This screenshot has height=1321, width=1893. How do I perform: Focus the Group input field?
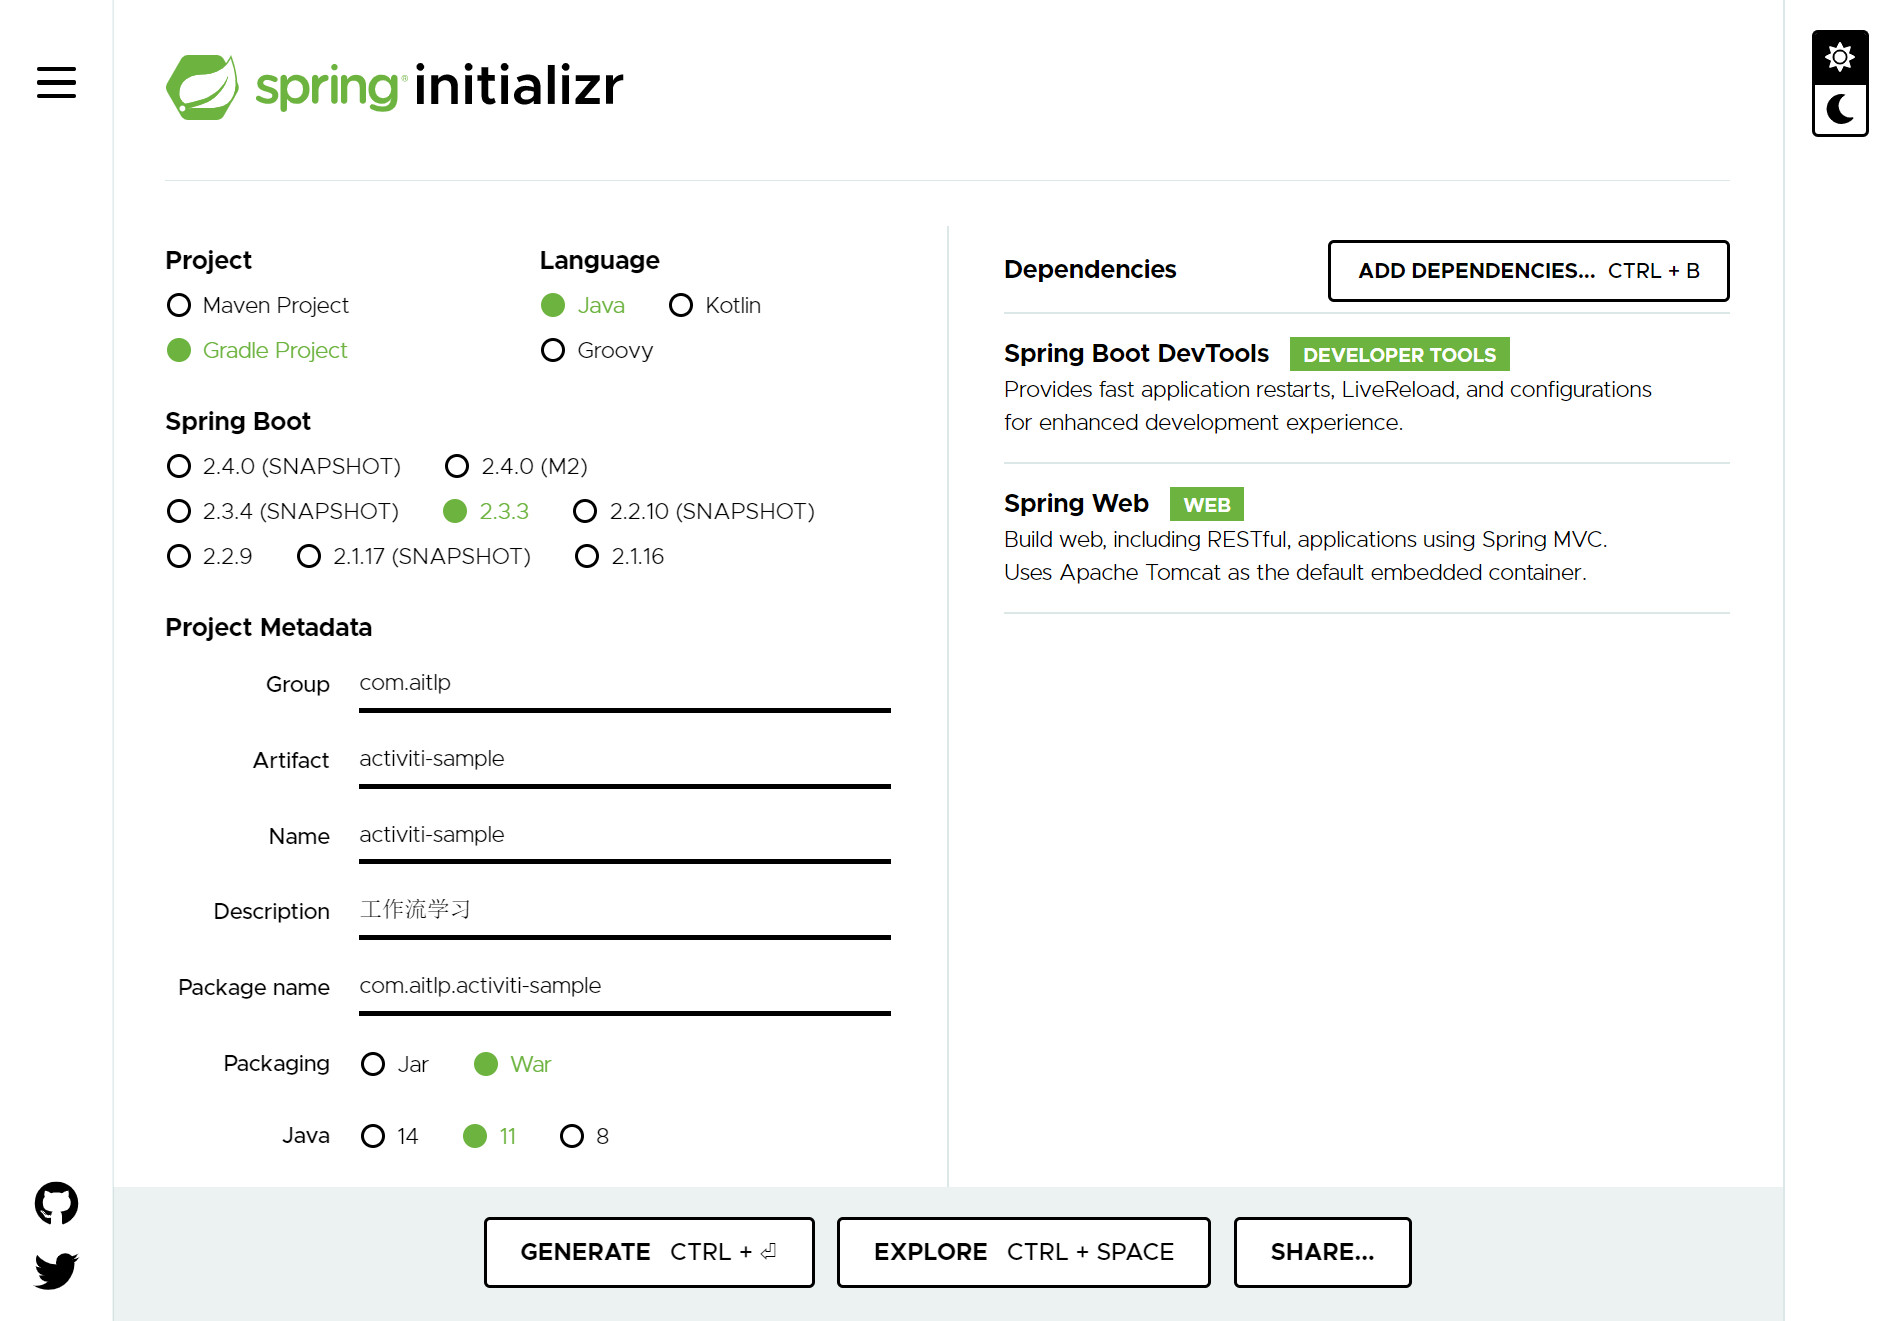click(624, 684)
